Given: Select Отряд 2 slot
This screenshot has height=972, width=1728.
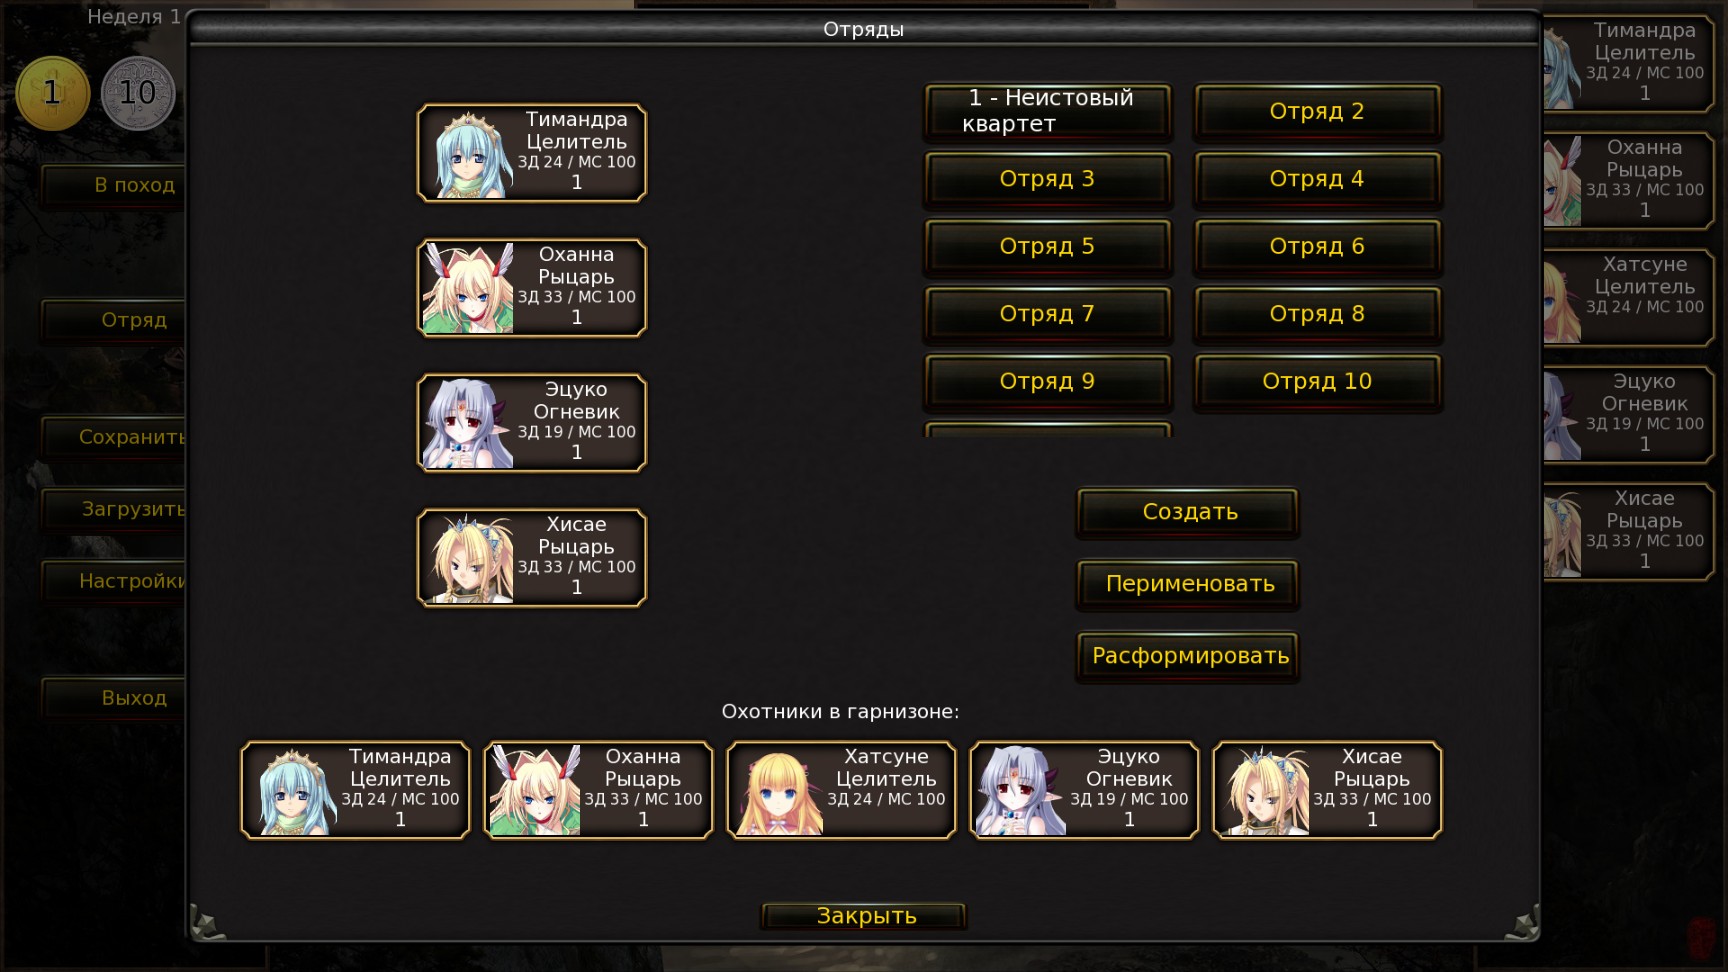Looking at the screenshot, I should [1317, 111].
